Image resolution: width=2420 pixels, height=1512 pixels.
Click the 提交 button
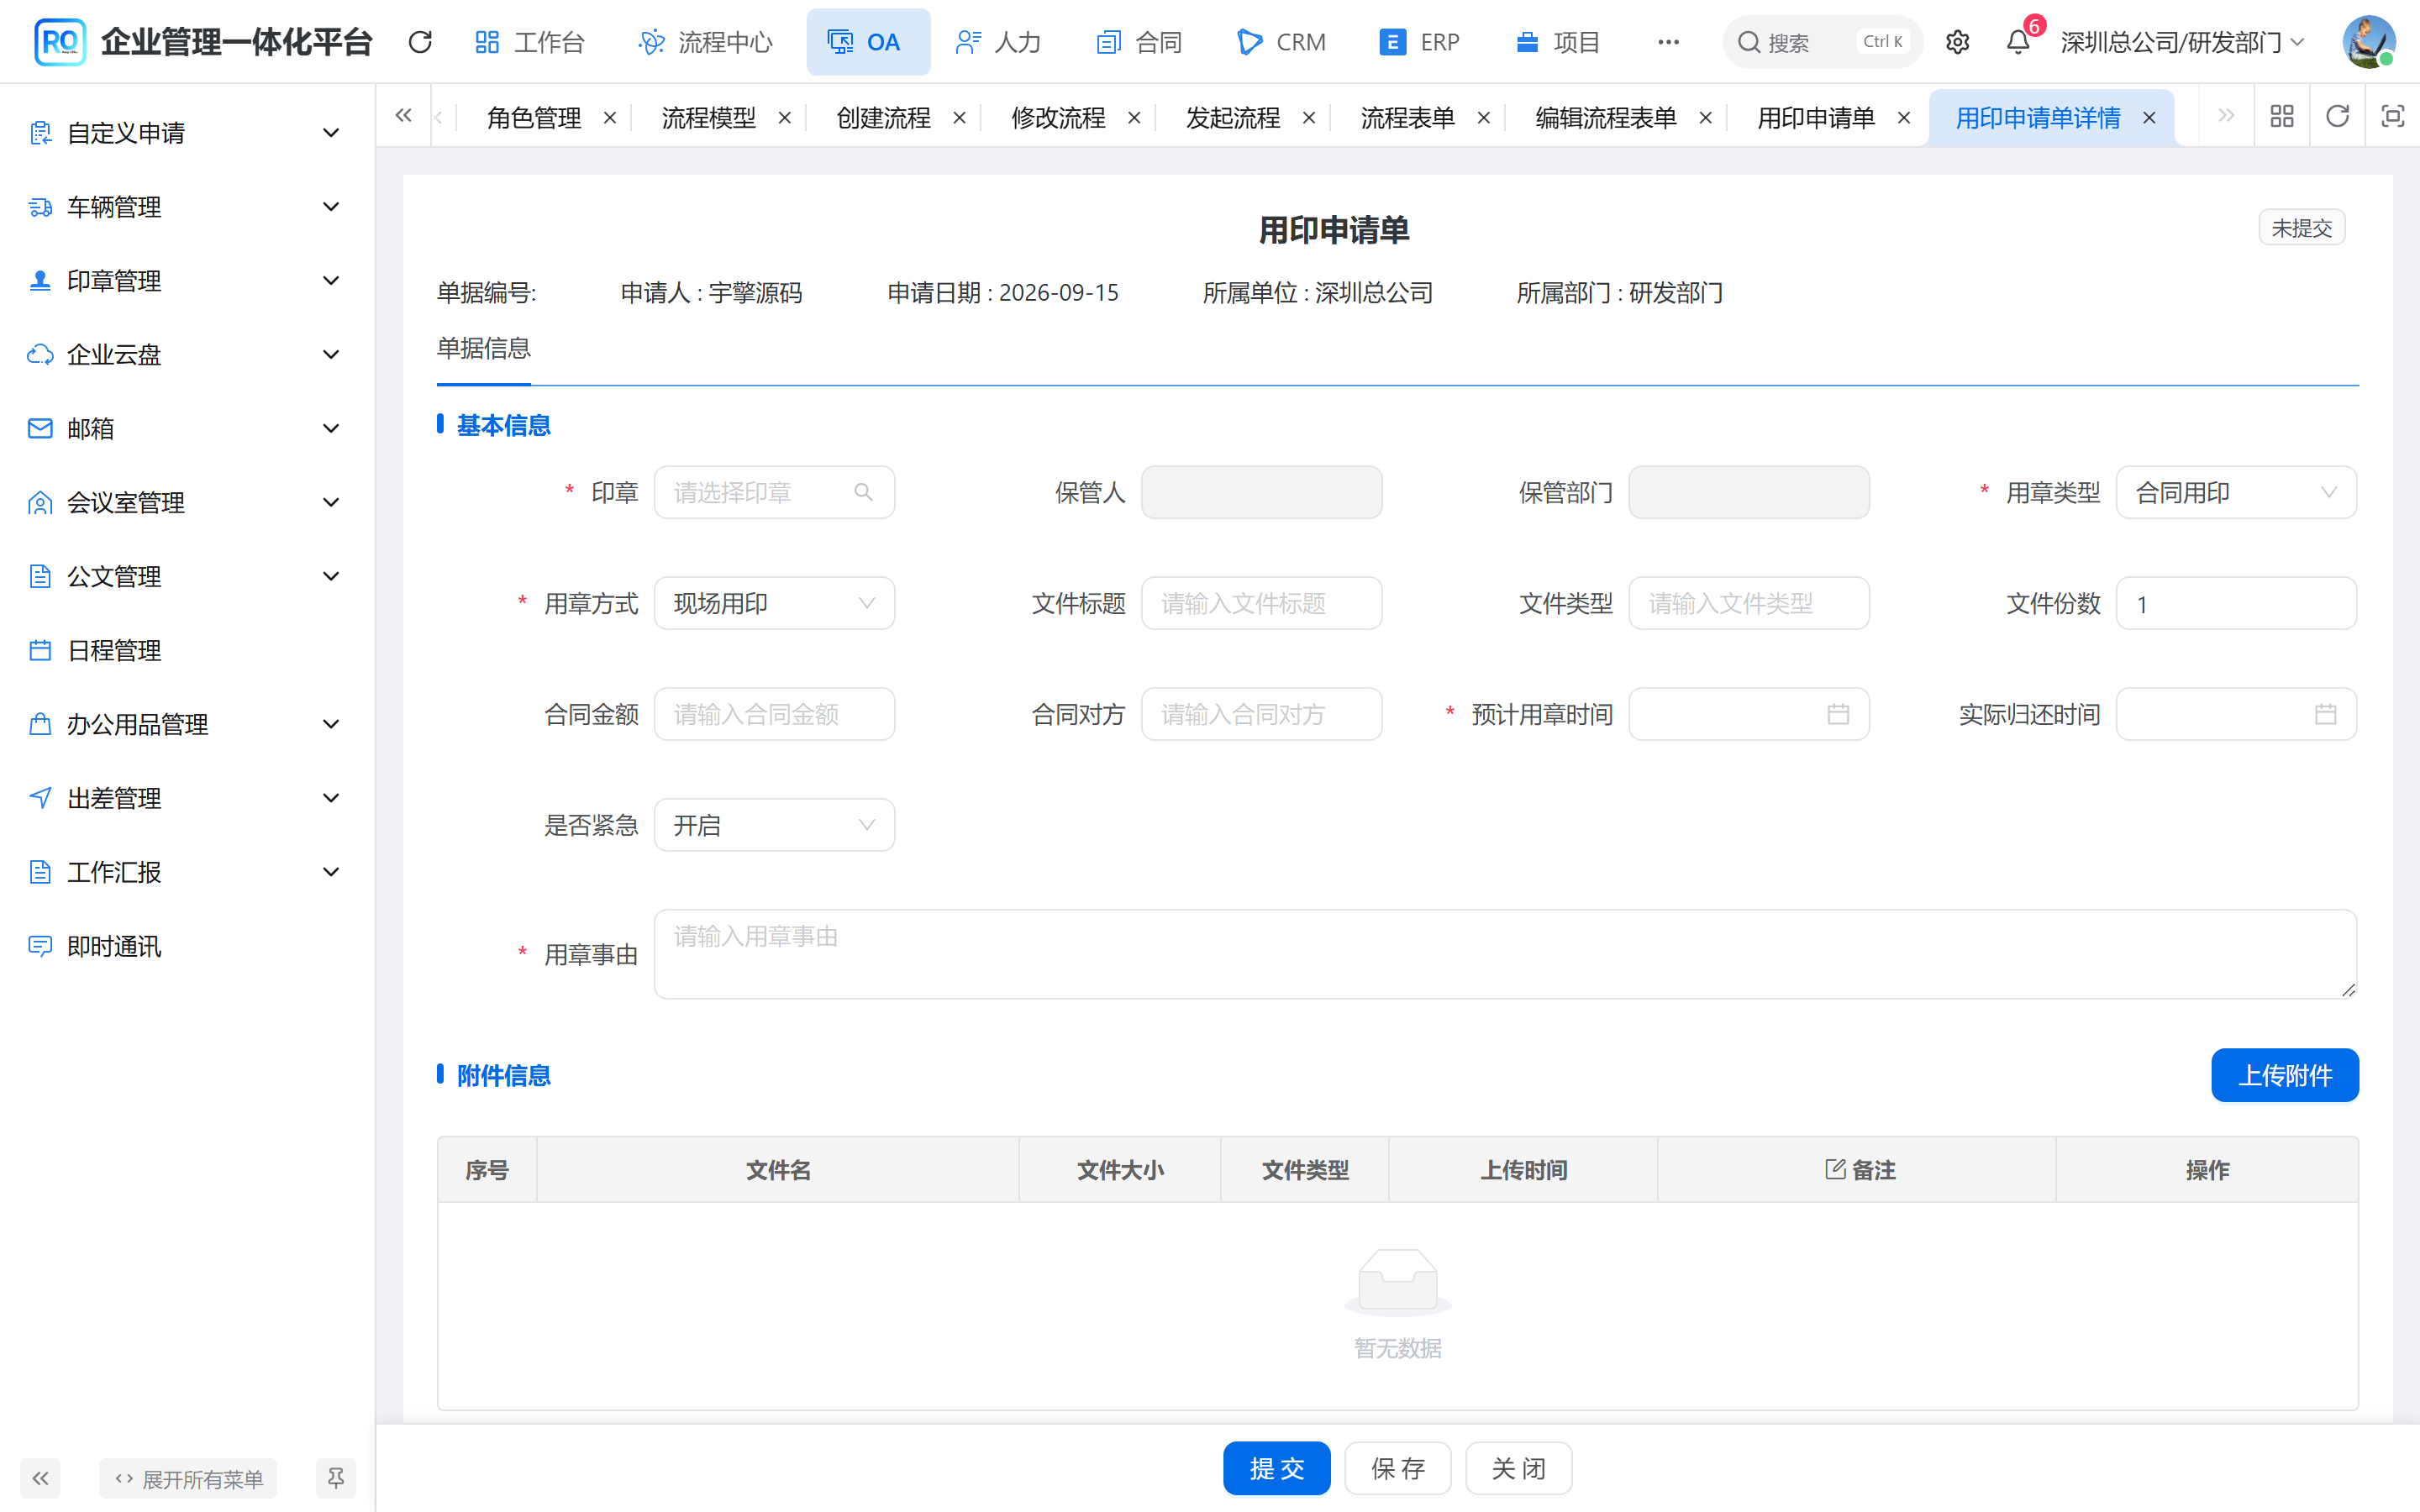tap(1276, 1468)
